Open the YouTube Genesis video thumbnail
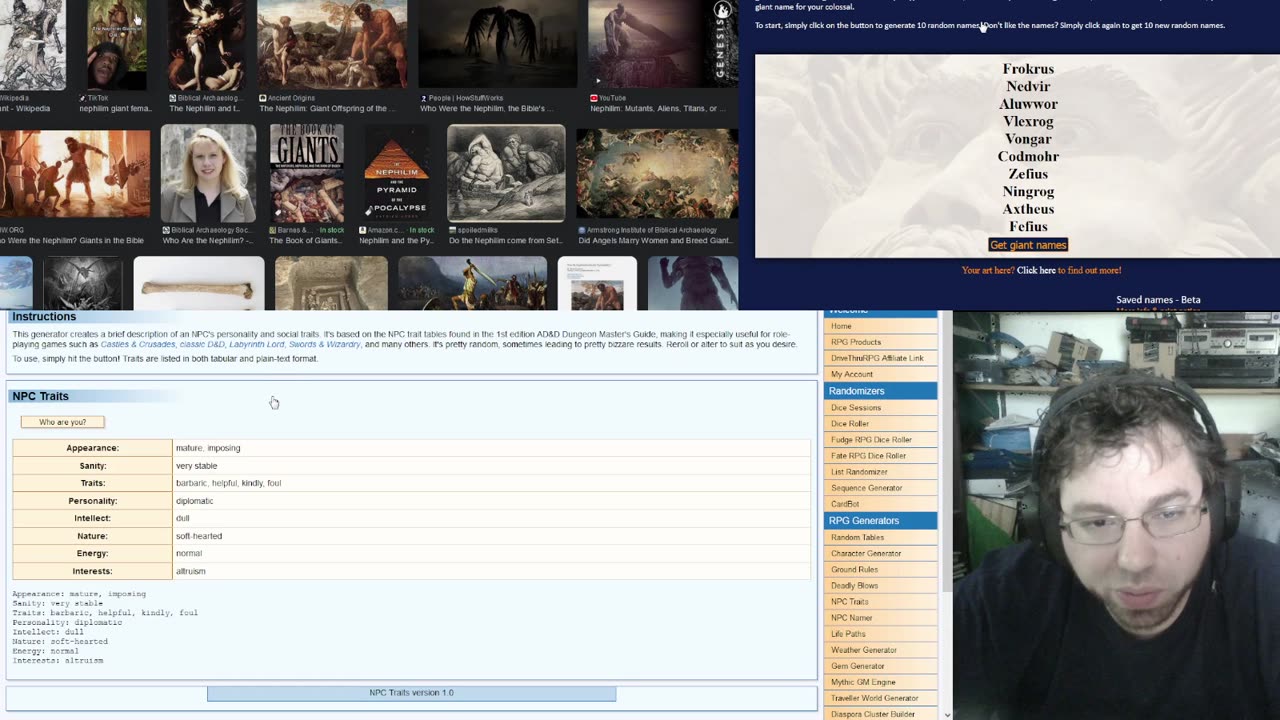 pyautogui.click(x=663, y=44)
